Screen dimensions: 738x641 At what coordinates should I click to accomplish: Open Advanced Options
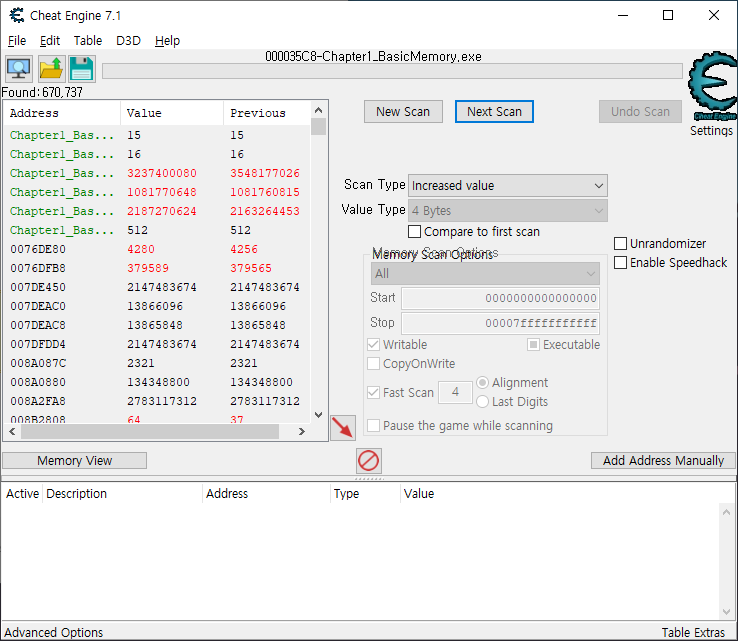tap(54, 632)
